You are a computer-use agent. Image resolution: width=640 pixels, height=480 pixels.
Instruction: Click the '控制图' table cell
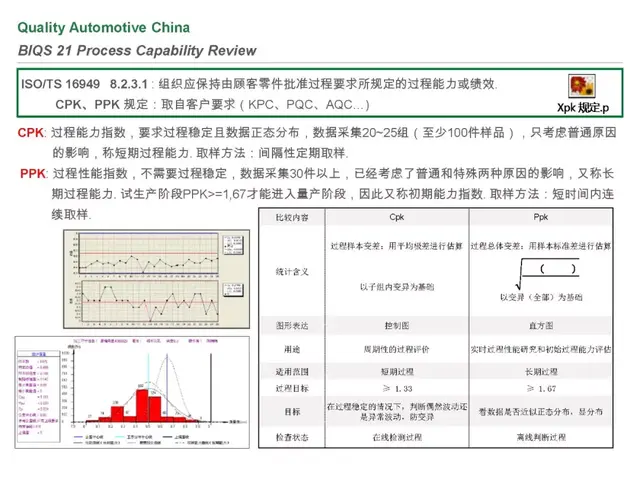(x=397, y=326)
